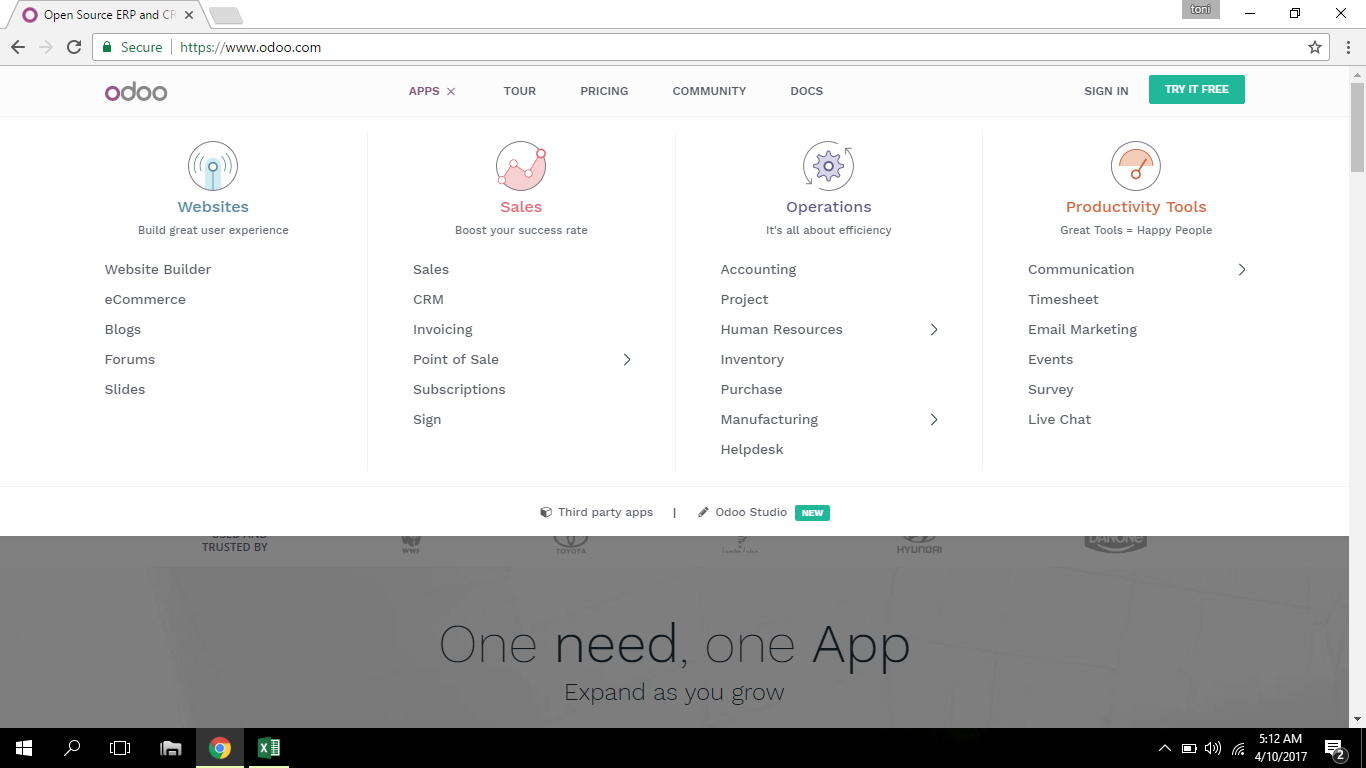1366x768 pixels.
Task: Click the volume speaker tray icon
Action: click(x=1213, y=748)
